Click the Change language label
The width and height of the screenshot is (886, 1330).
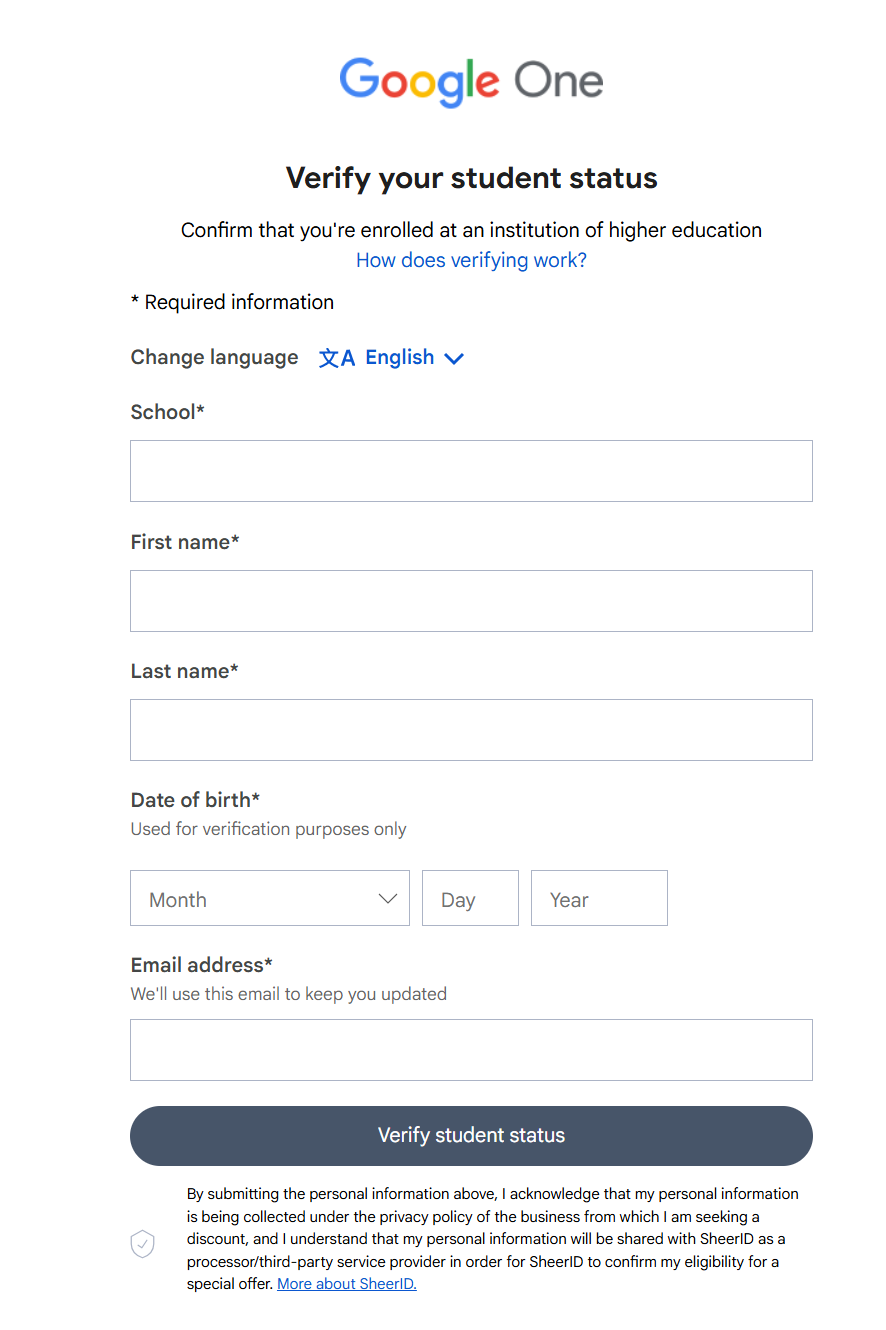214,358
